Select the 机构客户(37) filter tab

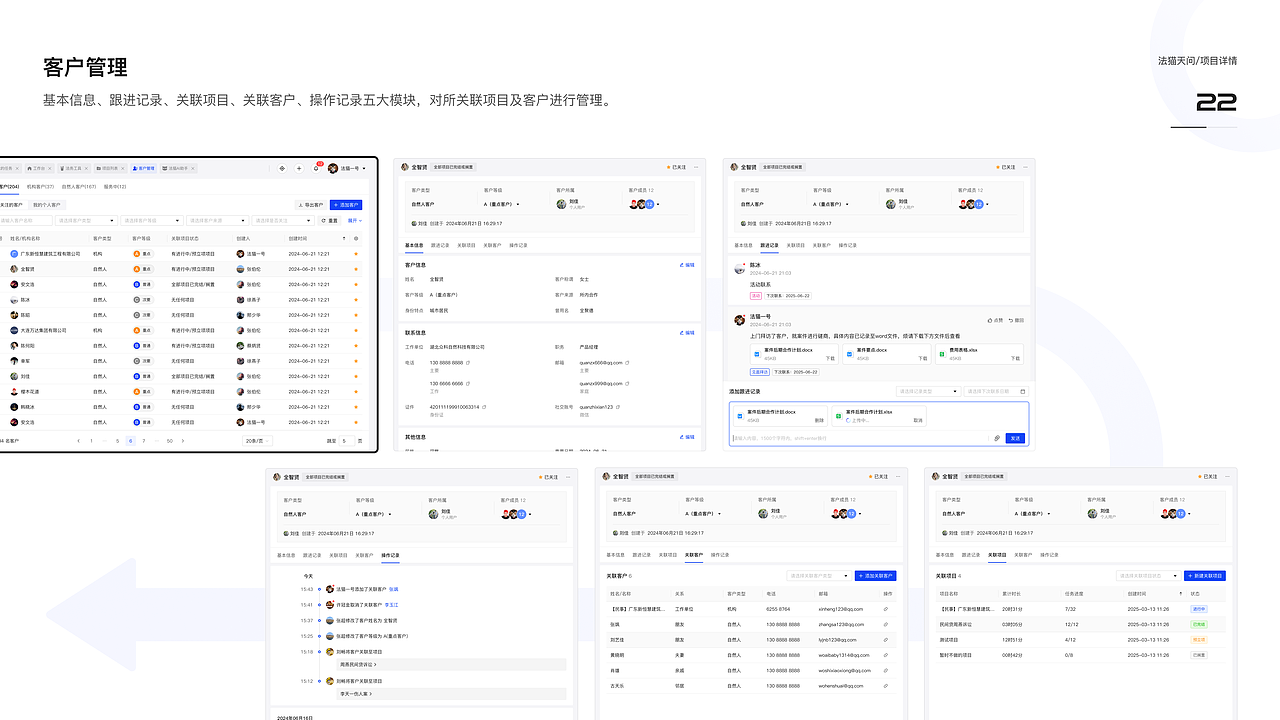point(40,187)
